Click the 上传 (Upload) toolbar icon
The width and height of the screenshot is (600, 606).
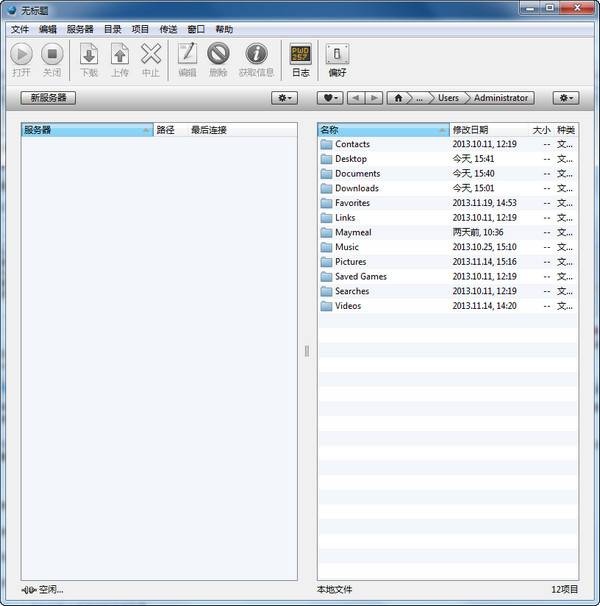click(119, 55)
